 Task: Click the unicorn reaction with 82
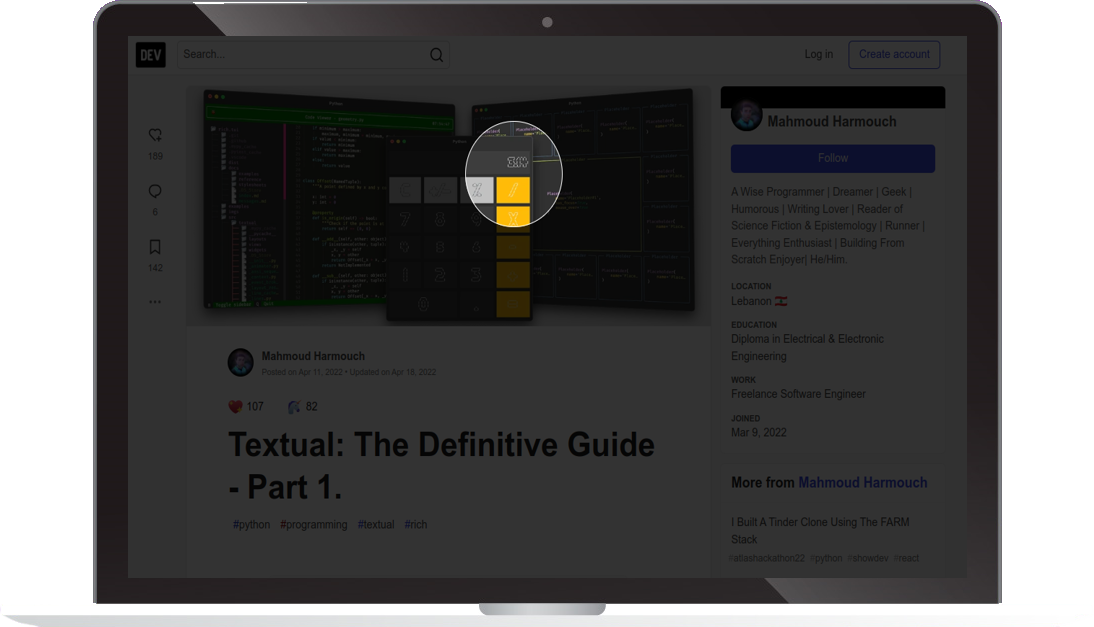pos(303,407)
